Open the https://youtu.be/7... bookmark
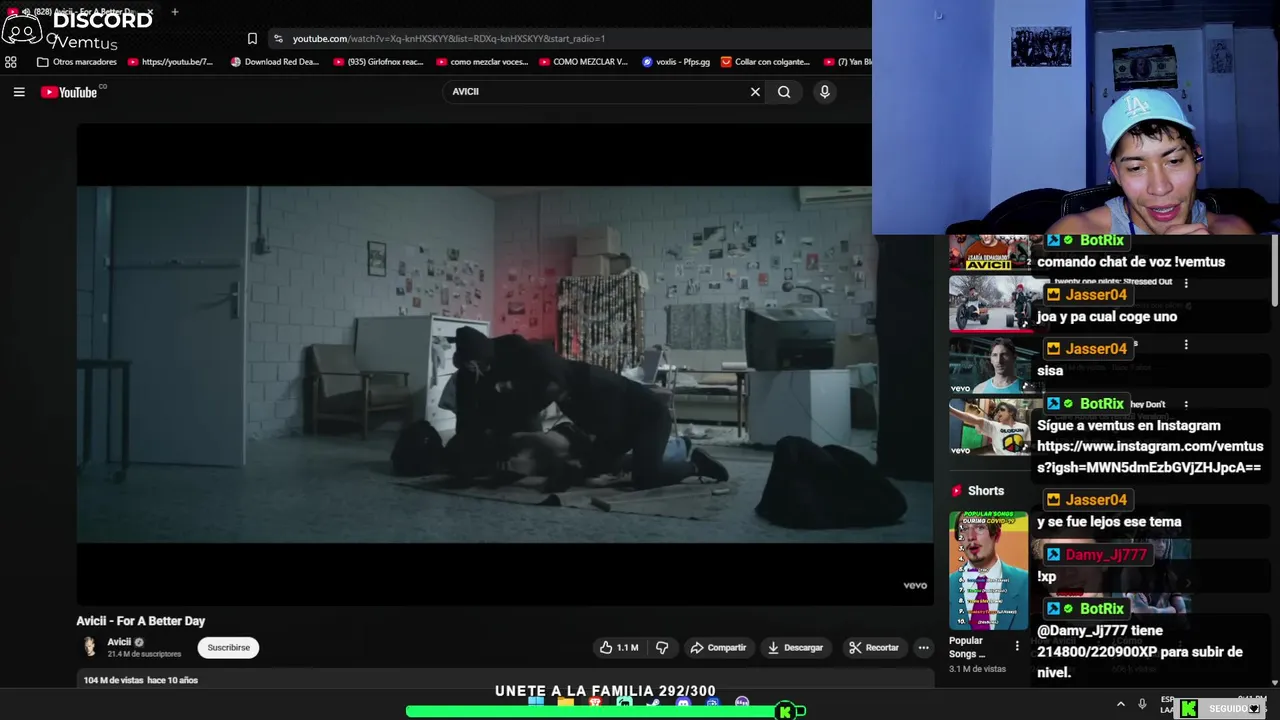This screenshot has width=1280, height=720. click(170, 62)
